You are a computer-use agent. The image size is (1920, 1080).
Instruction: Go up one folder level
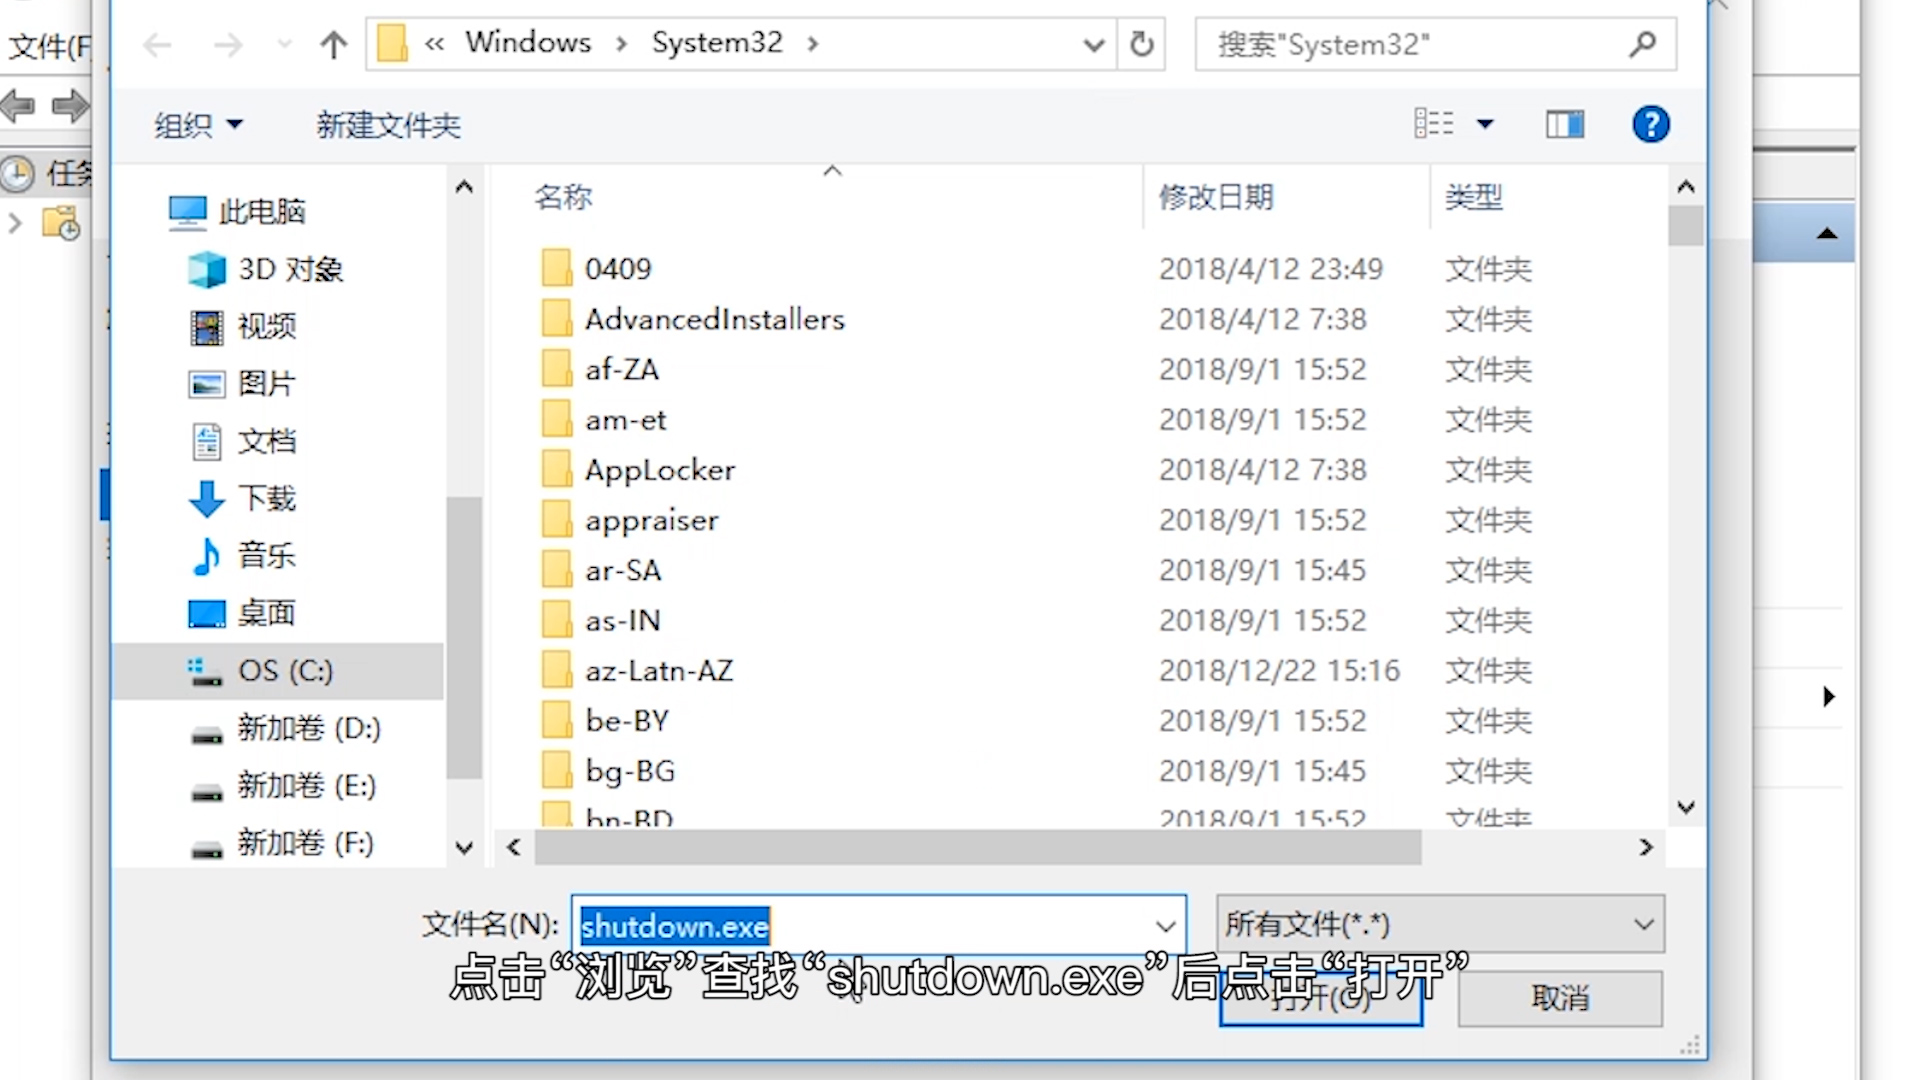point(334,44)
